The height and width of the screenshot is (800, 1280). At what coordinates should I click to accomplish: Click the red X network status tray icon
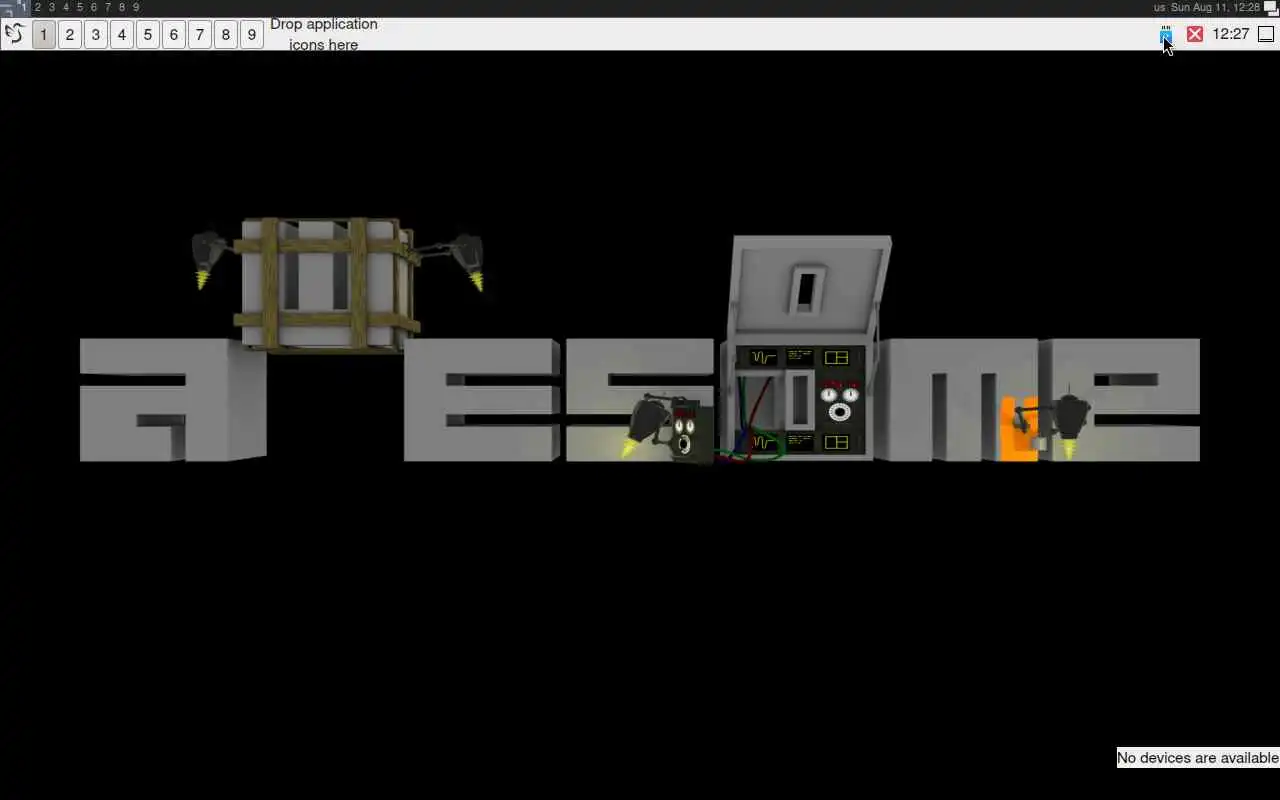point(1195,34)
